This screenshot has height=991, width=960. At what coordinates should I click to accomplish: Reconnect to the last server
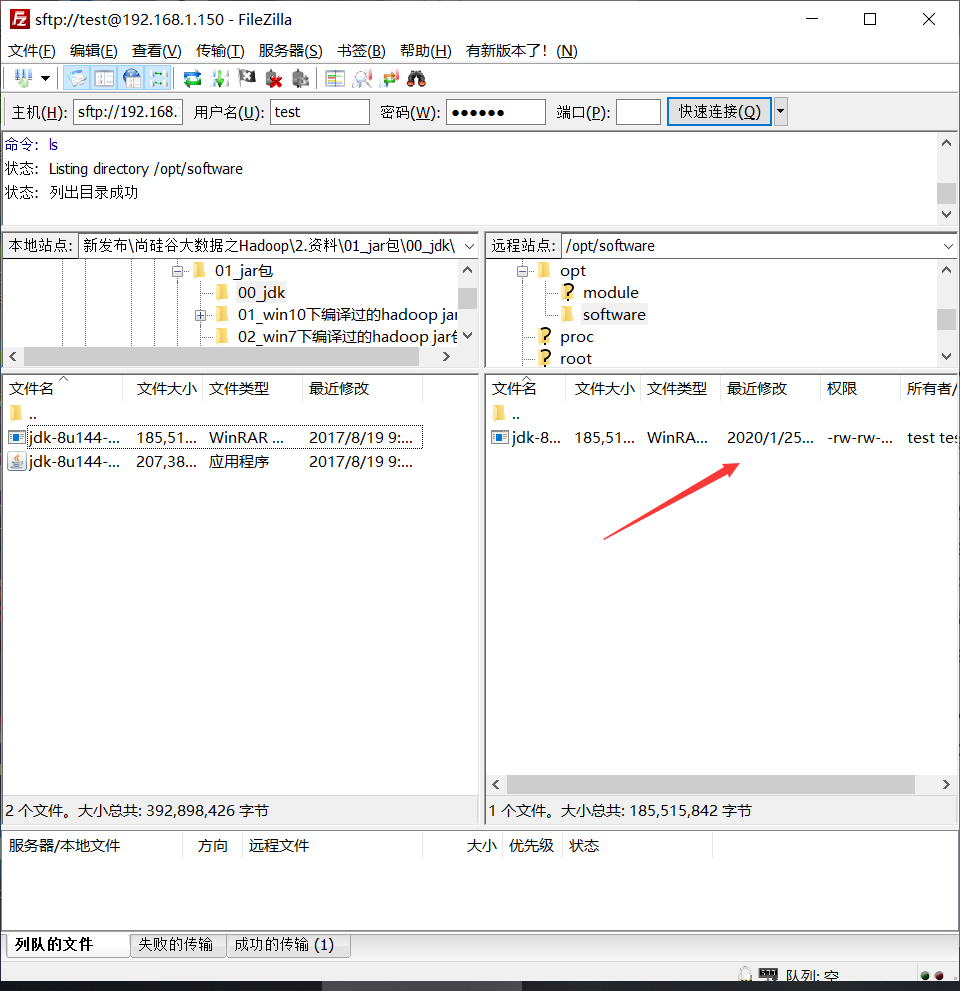[x=301, y=78]
